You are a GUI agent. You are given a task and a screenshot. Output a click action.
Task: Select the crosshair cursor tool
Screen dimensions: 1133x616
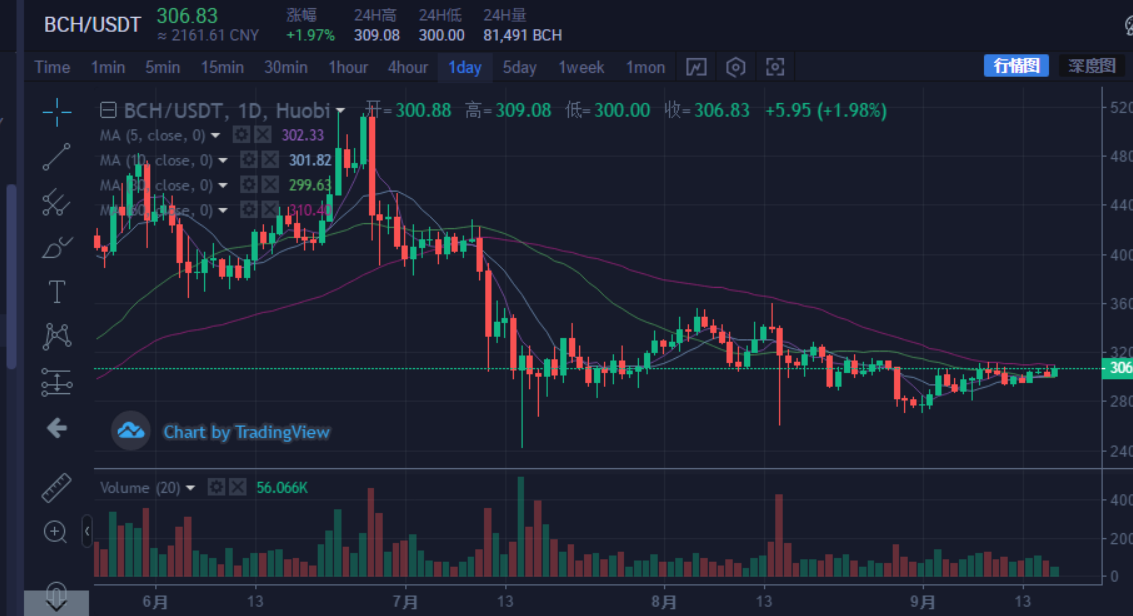coord(57,112)
